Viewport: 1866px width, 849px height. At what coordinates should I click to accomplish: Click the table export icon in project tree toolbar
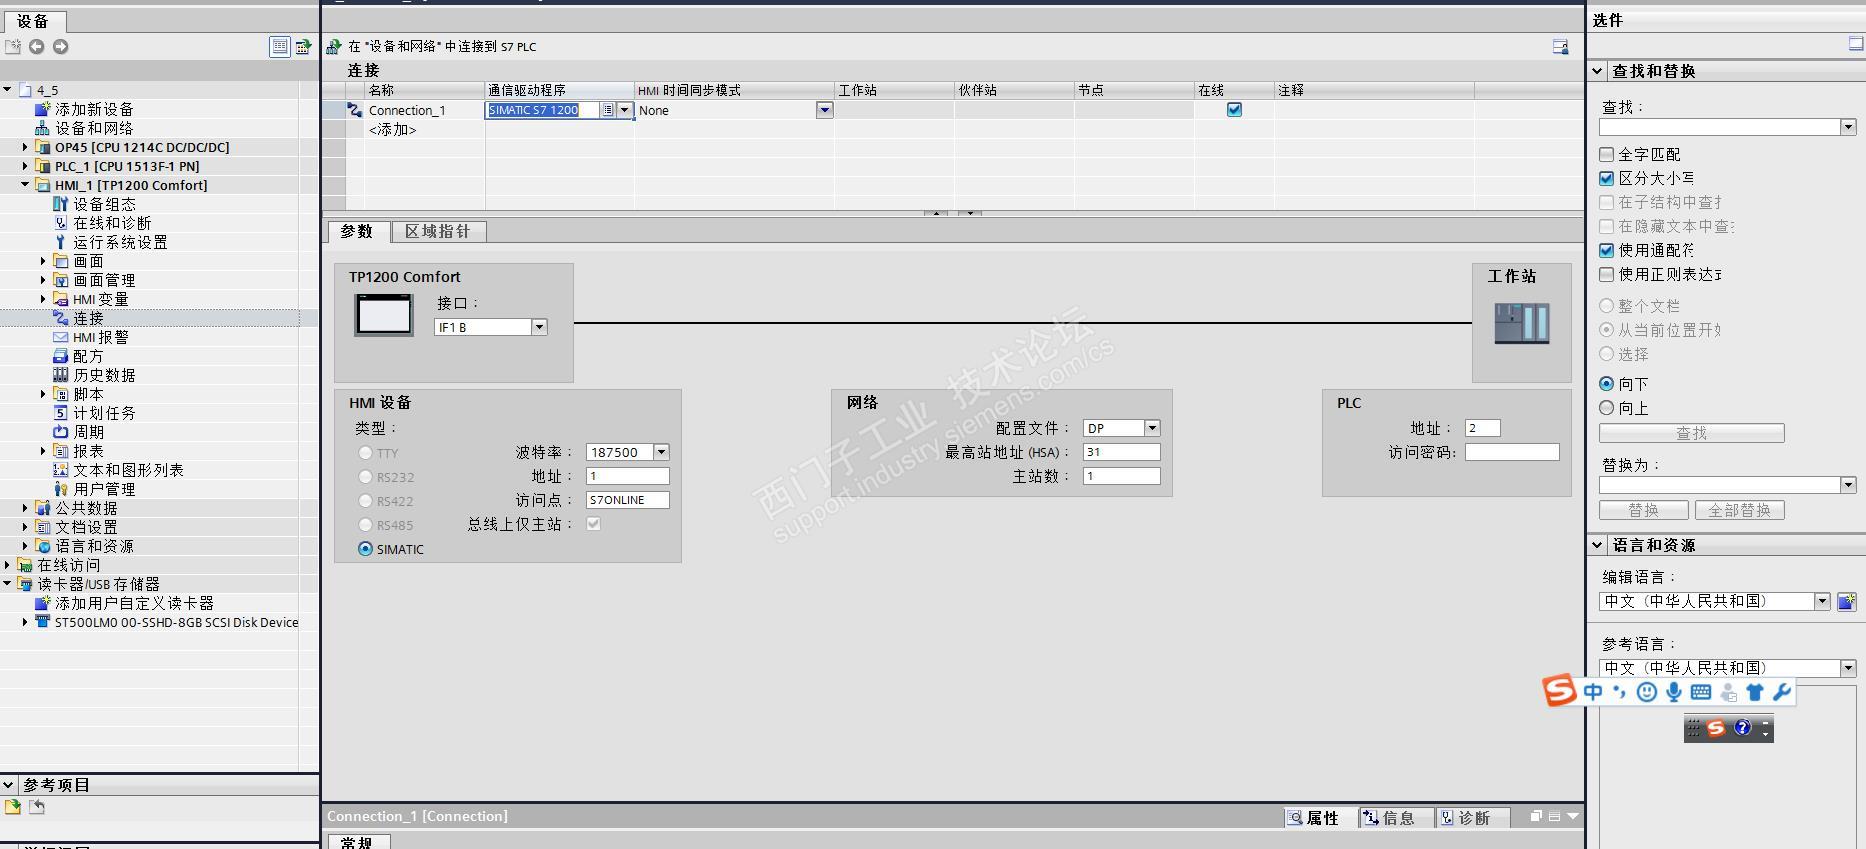pyautogui.click(x=303, y=46)
